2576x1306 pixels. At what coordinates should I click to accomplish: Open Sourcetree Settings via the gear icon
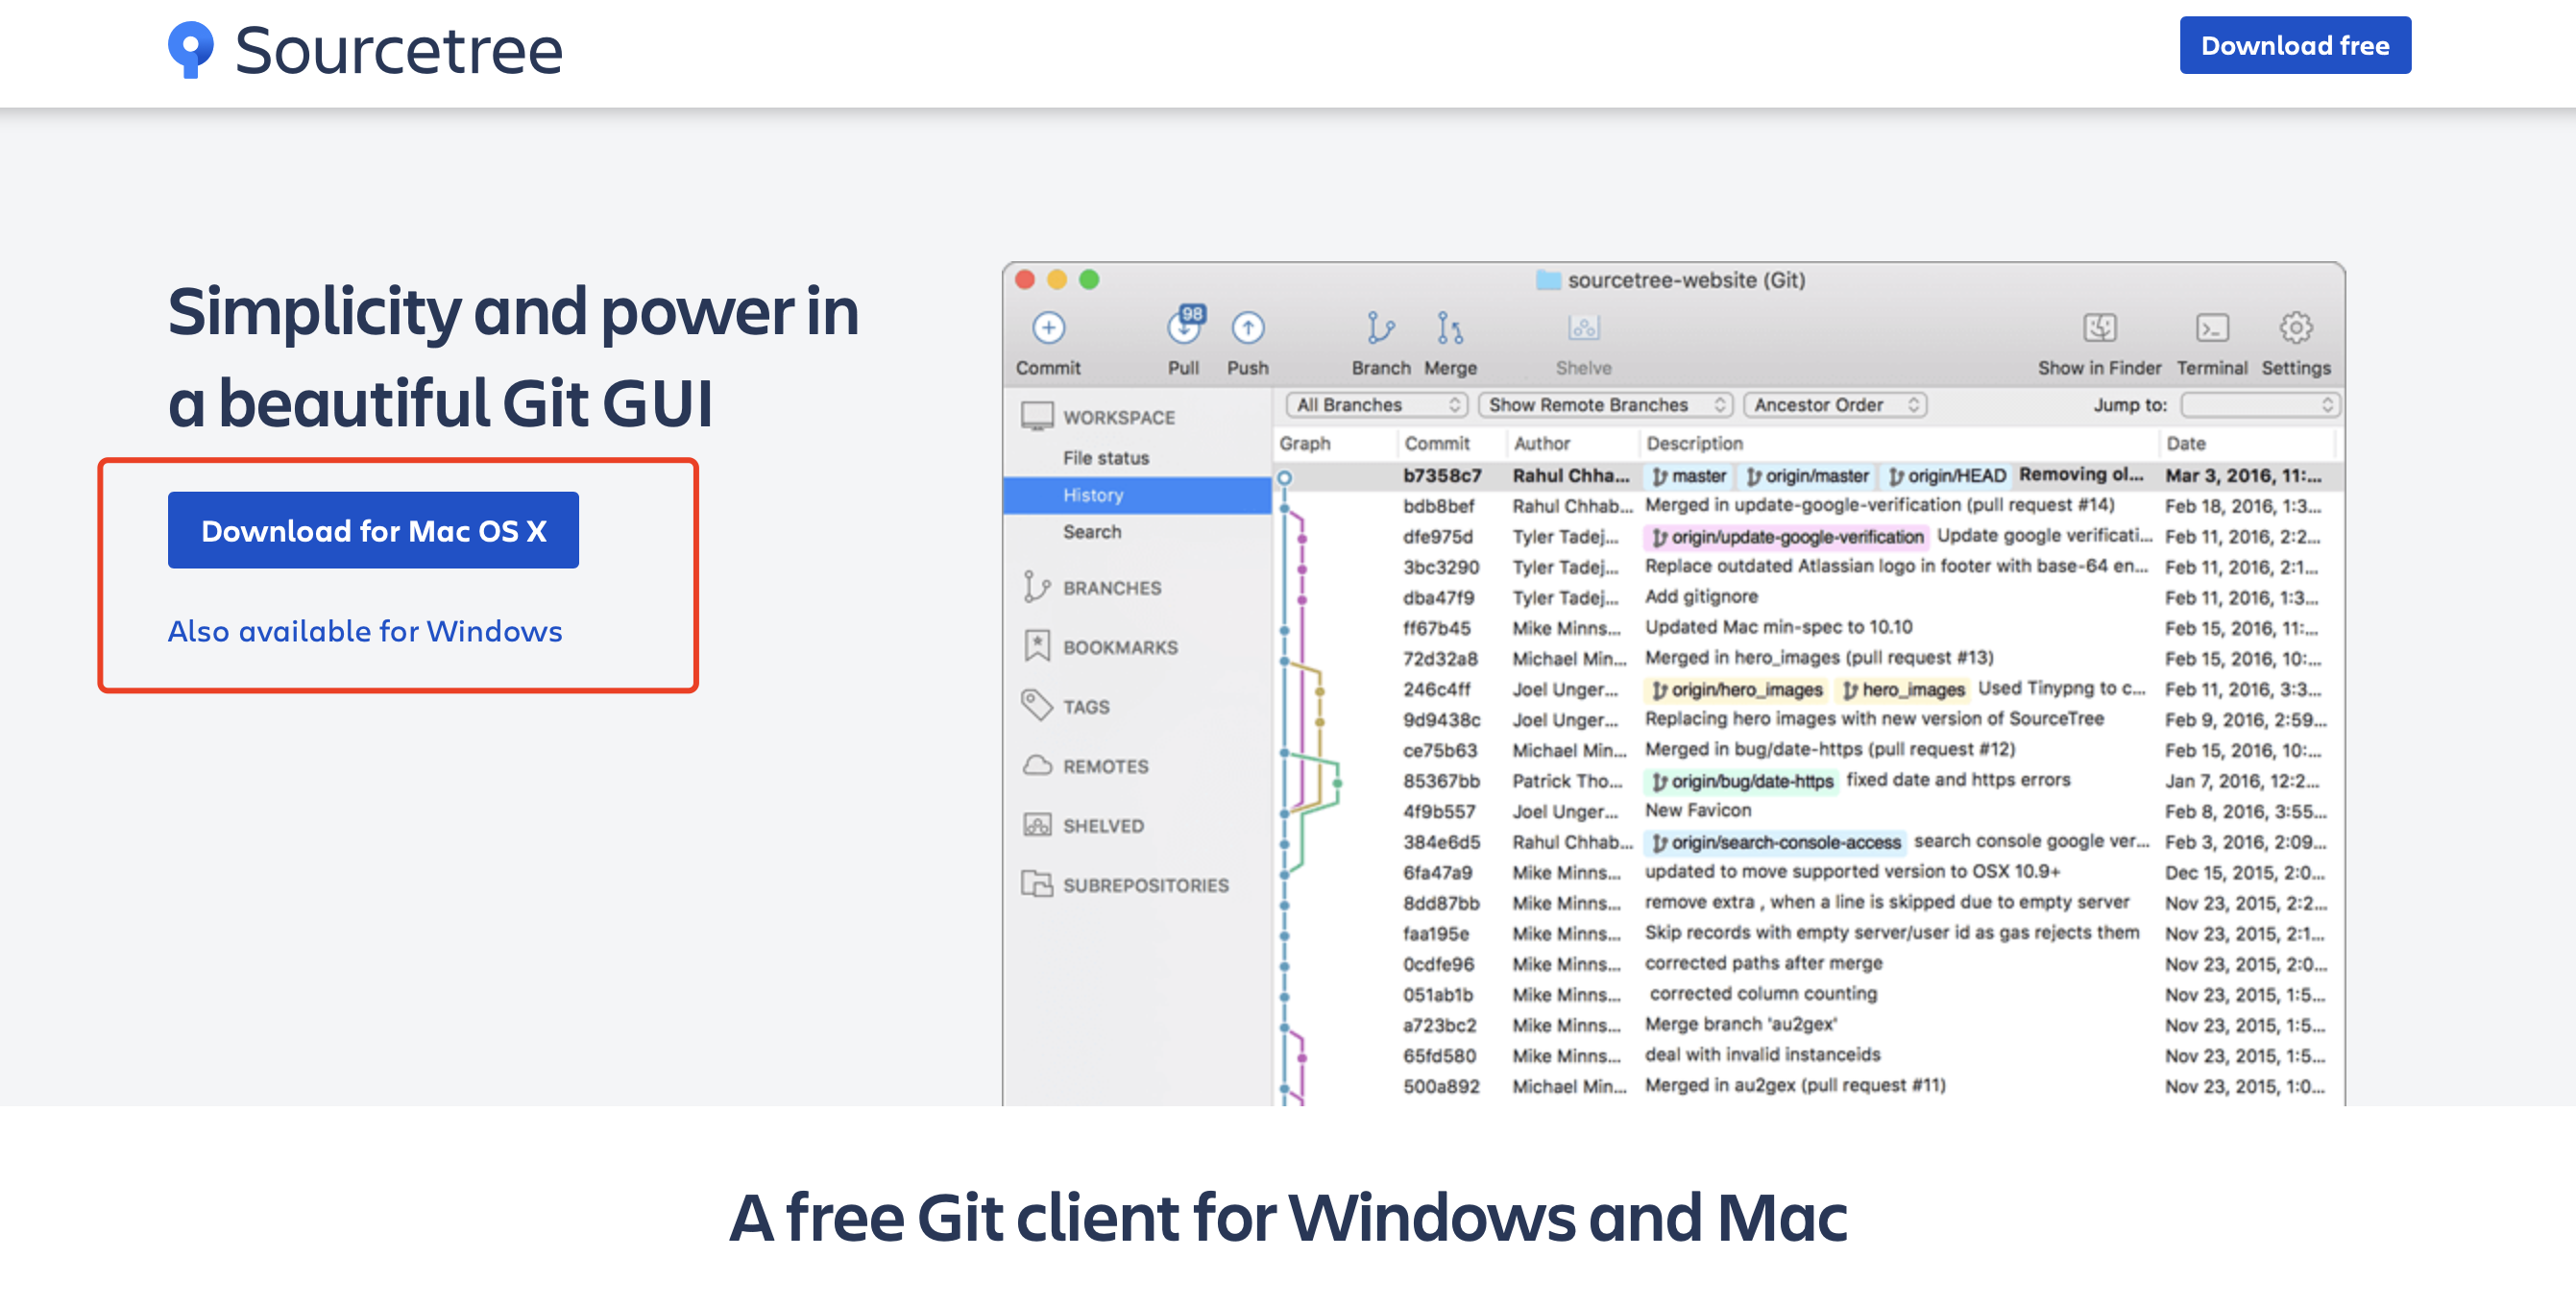(x=2296, y=330)
